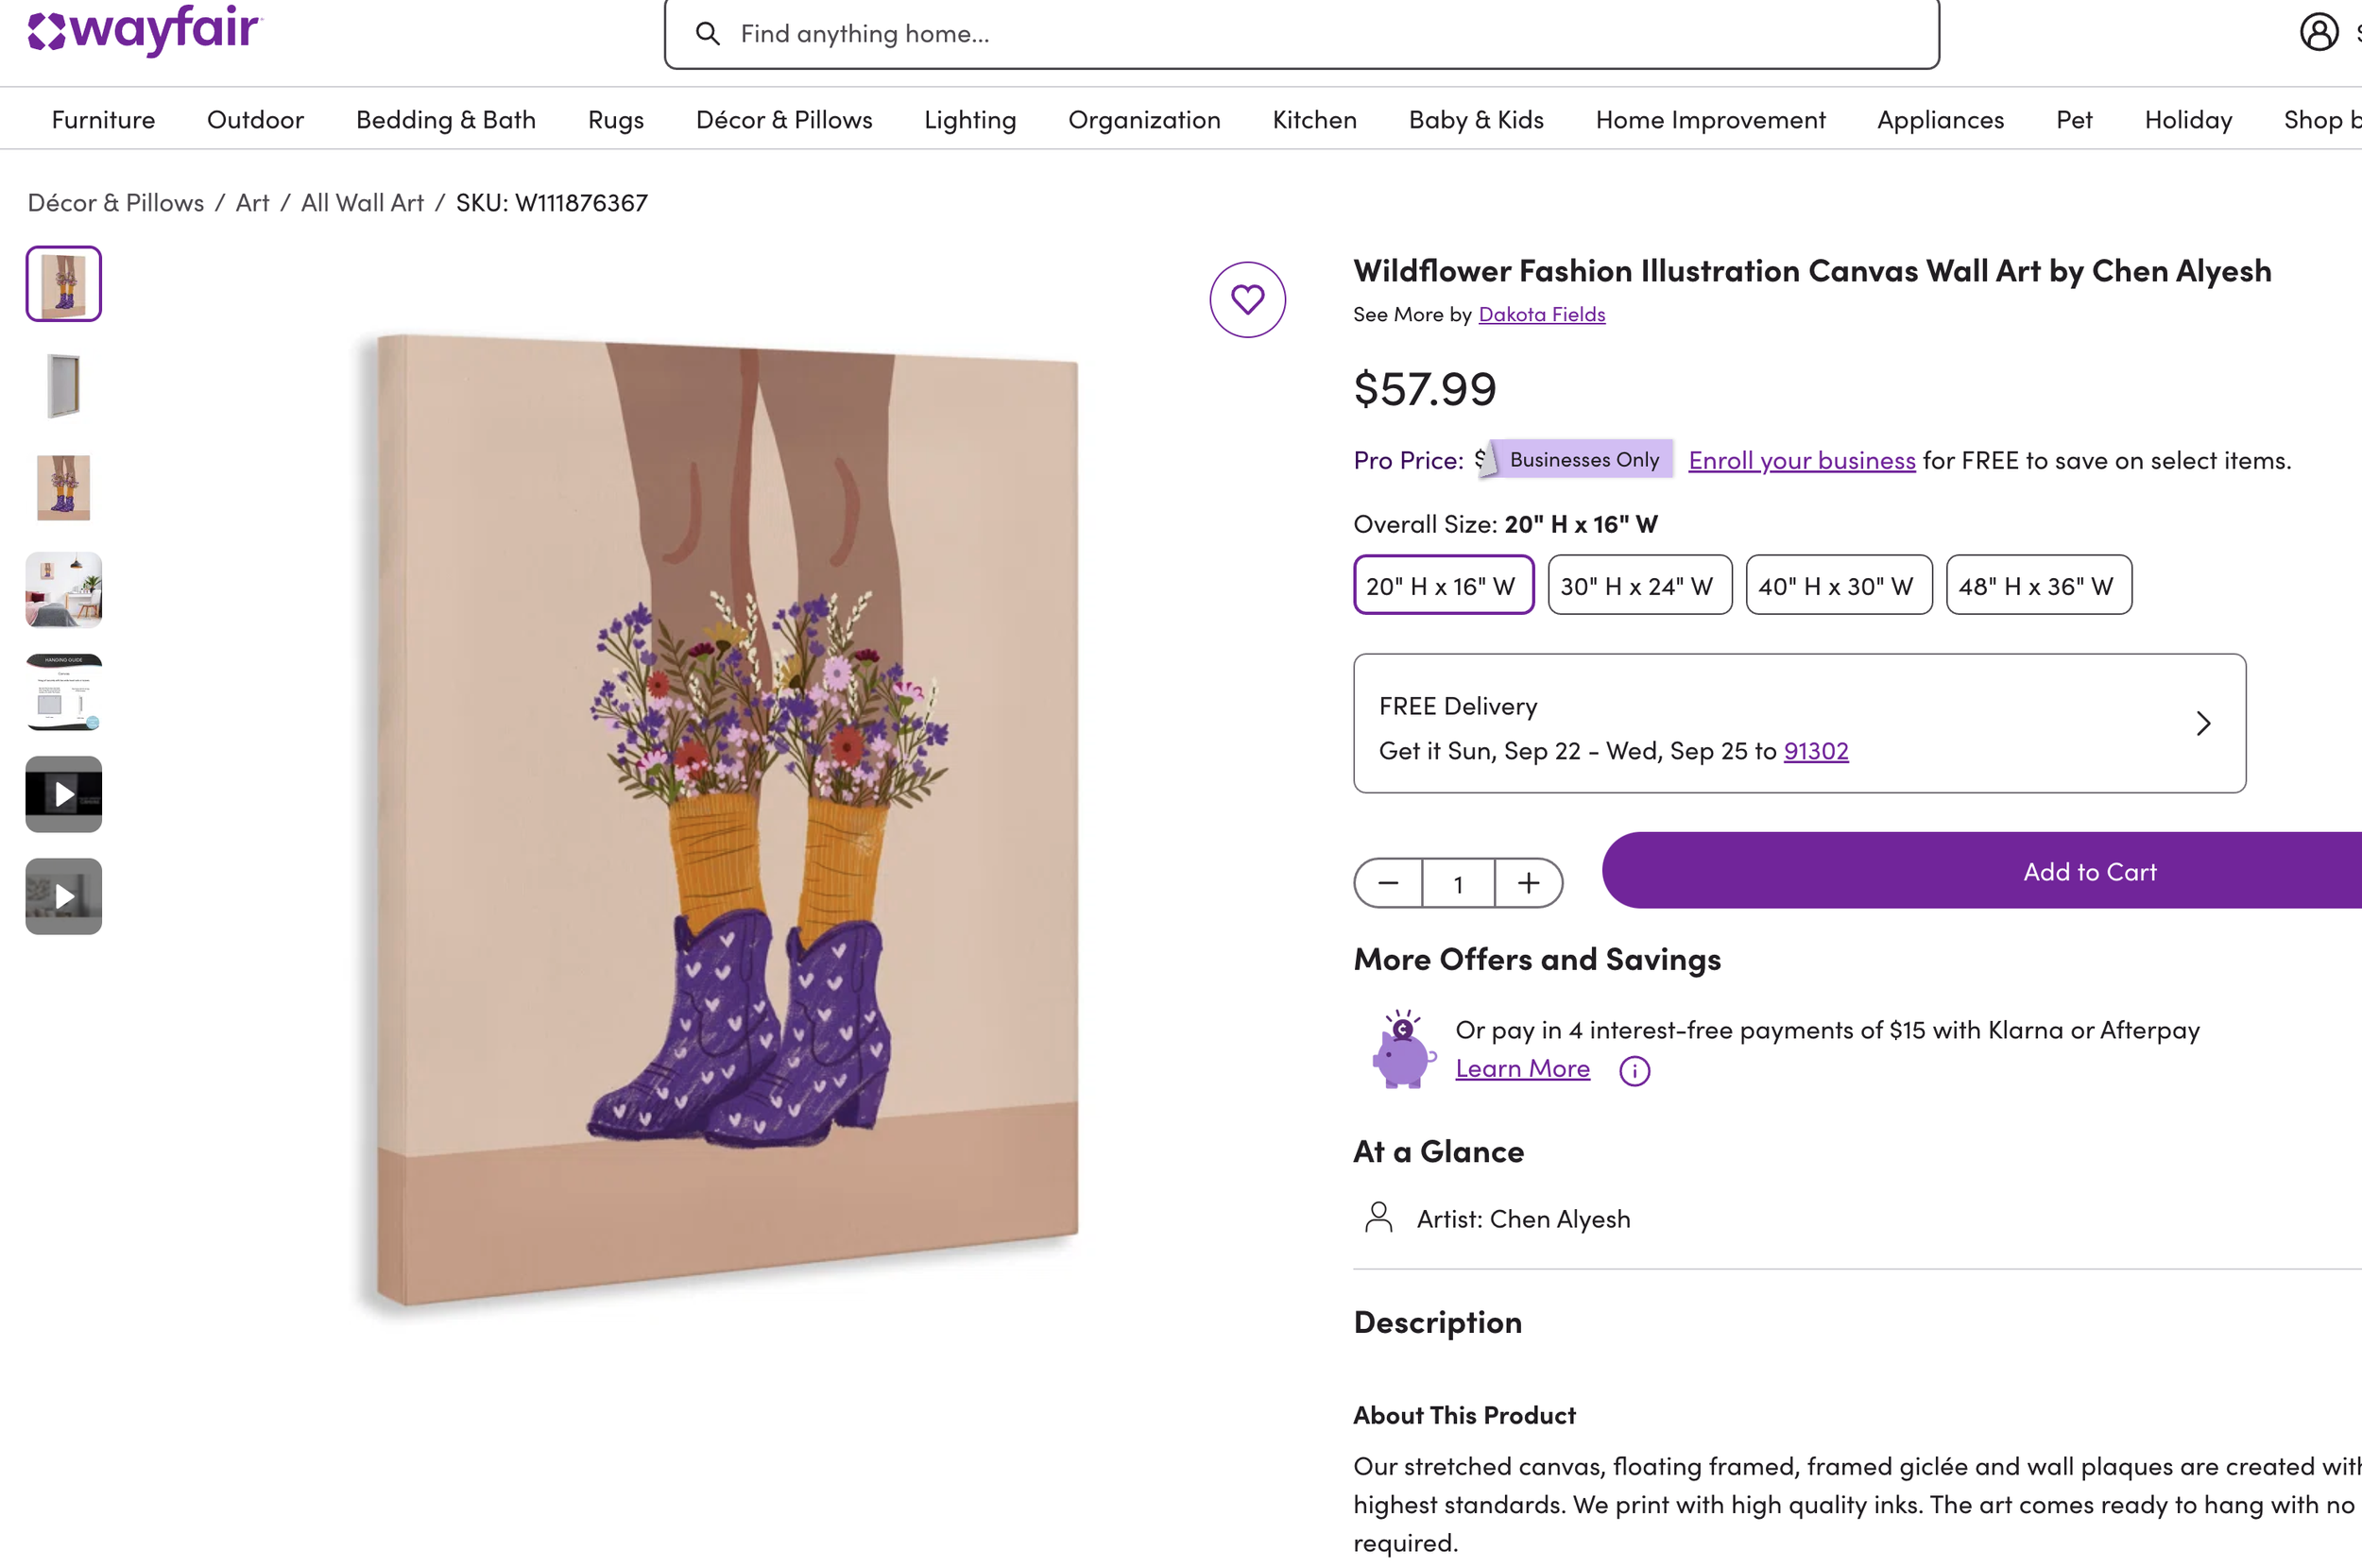Open the Dakota Fields brand link
2362x1568 pixels.
click(1541, 314)
